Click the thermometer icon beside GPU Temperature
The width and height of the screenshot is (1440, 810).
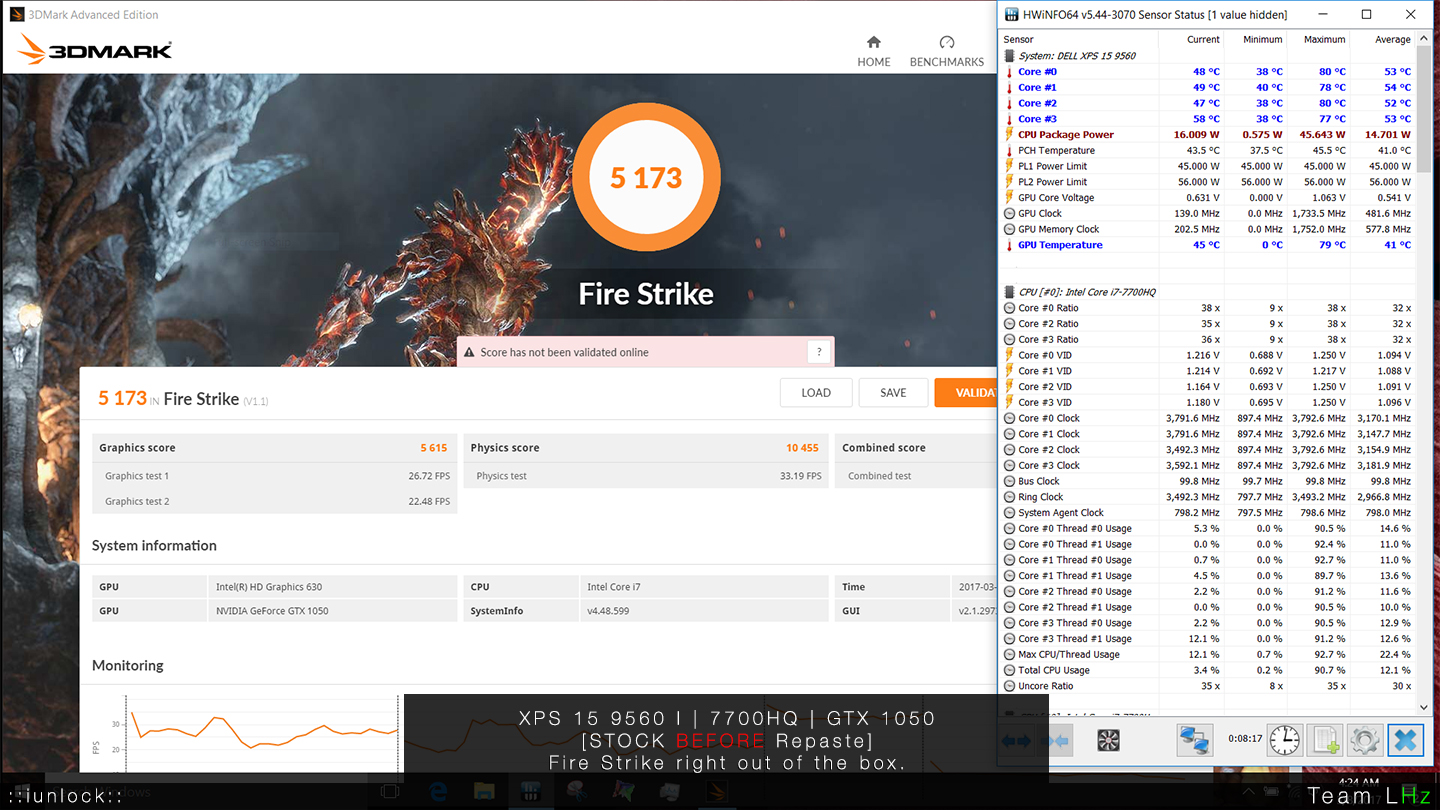1009,245
